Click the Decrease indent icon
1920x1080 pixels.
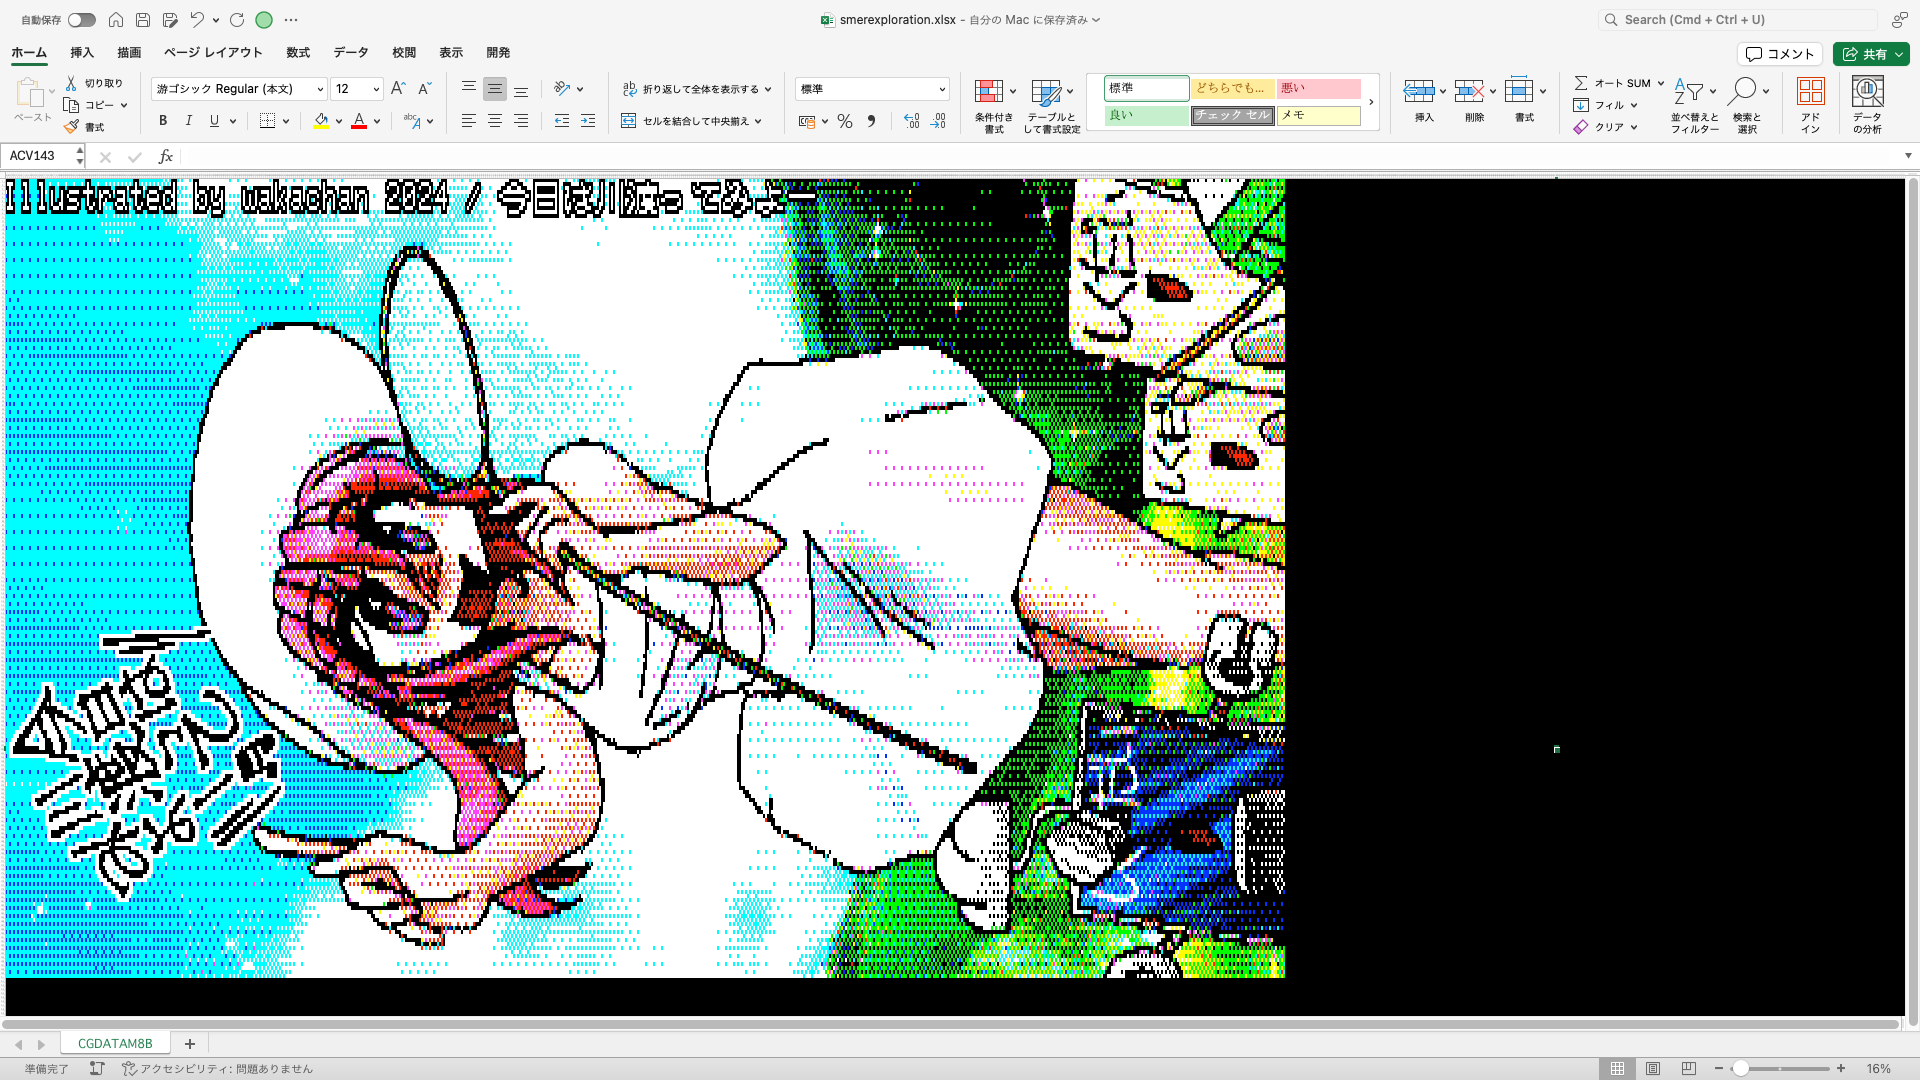click(x=562, y=121)
